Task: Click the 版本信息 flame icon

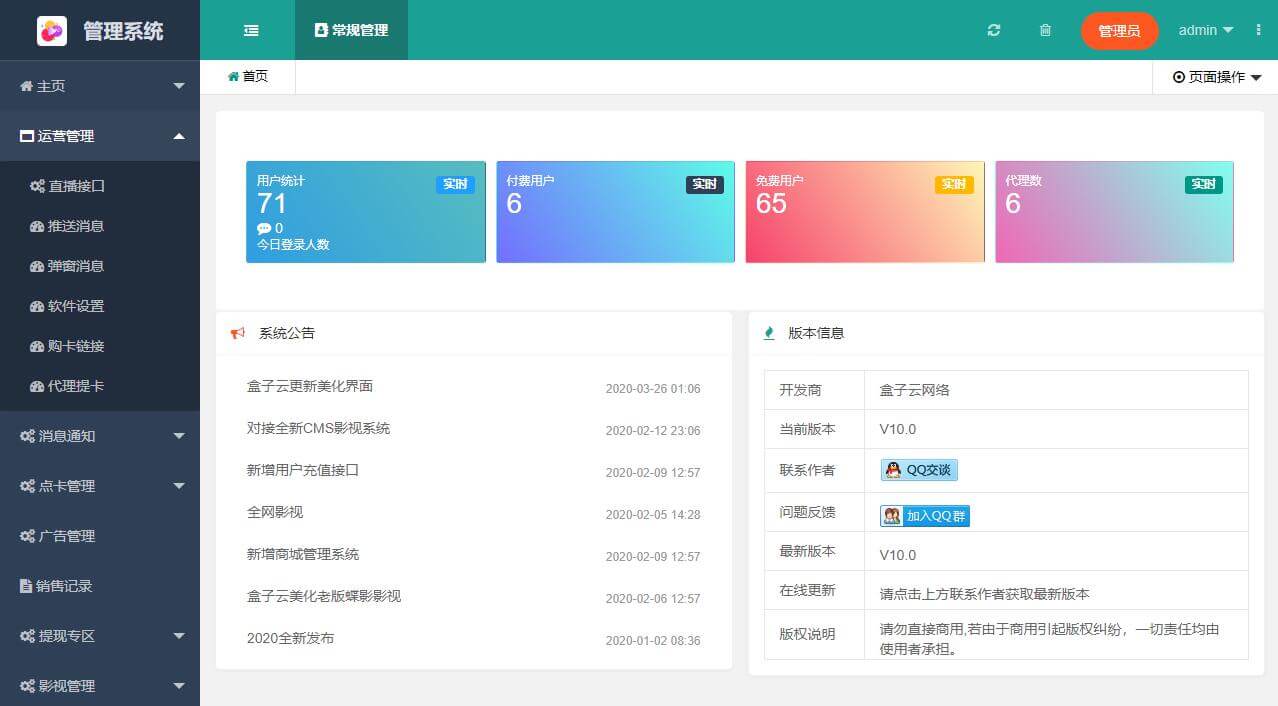Action: click(x=768, y=333)
